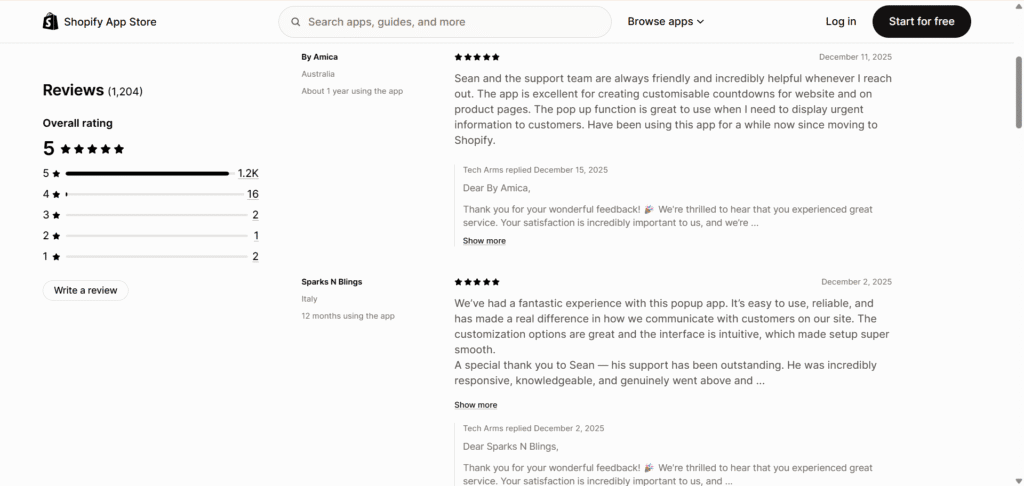Expand the Browse apps dropdown
This screenshot has height=486, width=1024.
(666, 22)
